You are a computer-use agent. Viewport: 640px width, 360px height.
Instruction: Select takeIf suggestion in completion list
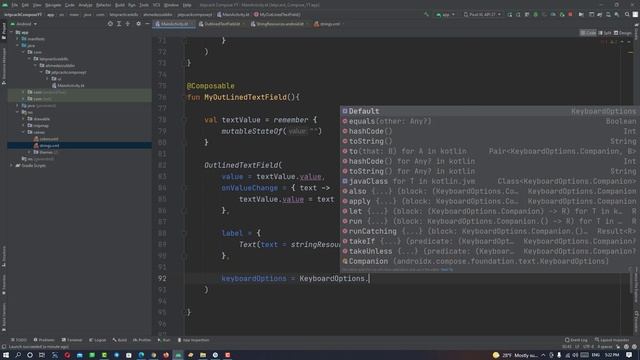pyautogui.click(x=490, y=241)
